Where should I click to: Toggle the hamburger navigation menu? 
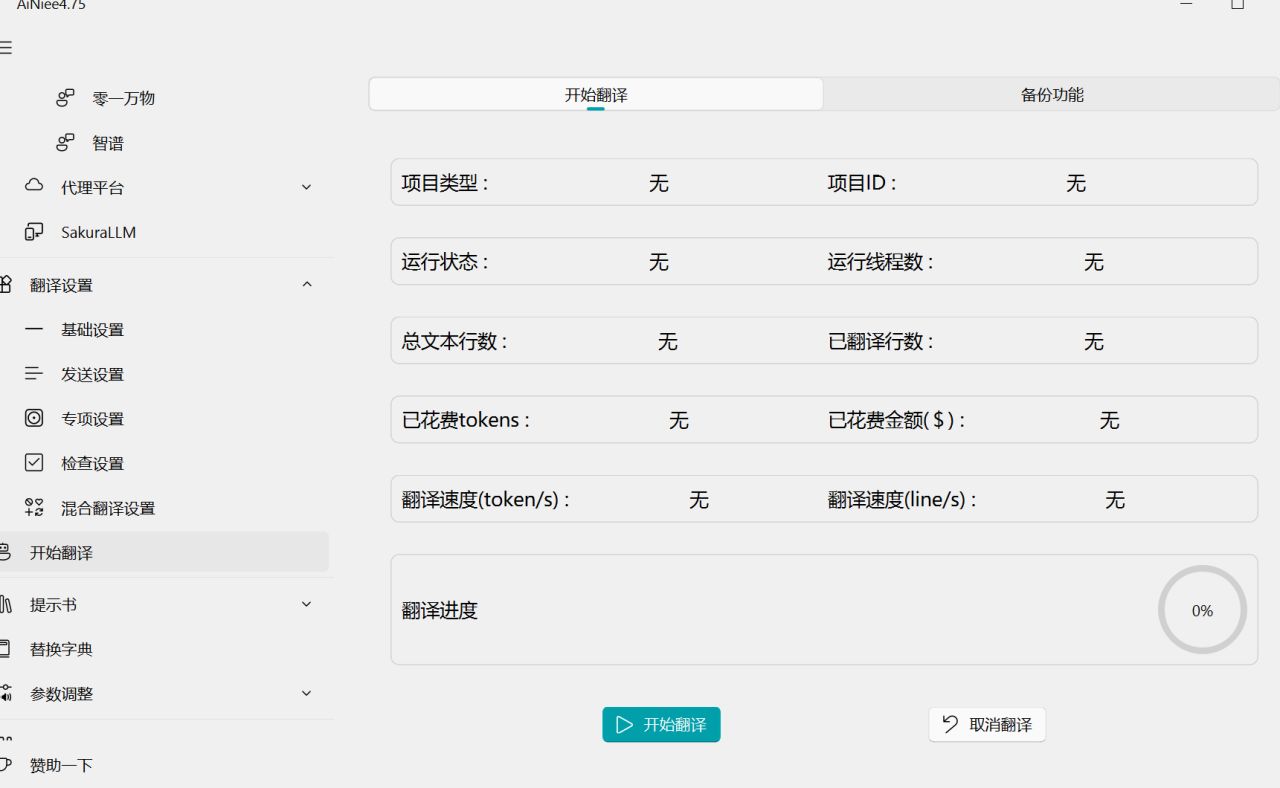[6, 48]
